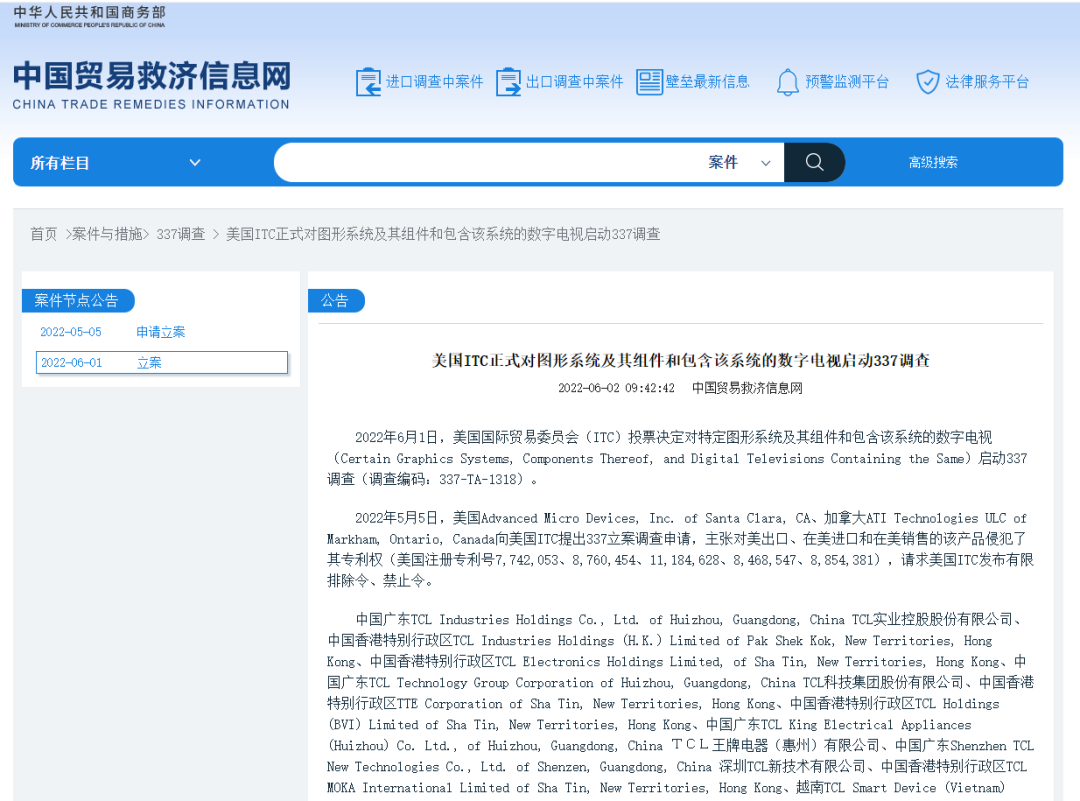Click into the search input field
Screen dimensions: 1080x801
click(x=489, y=163)
